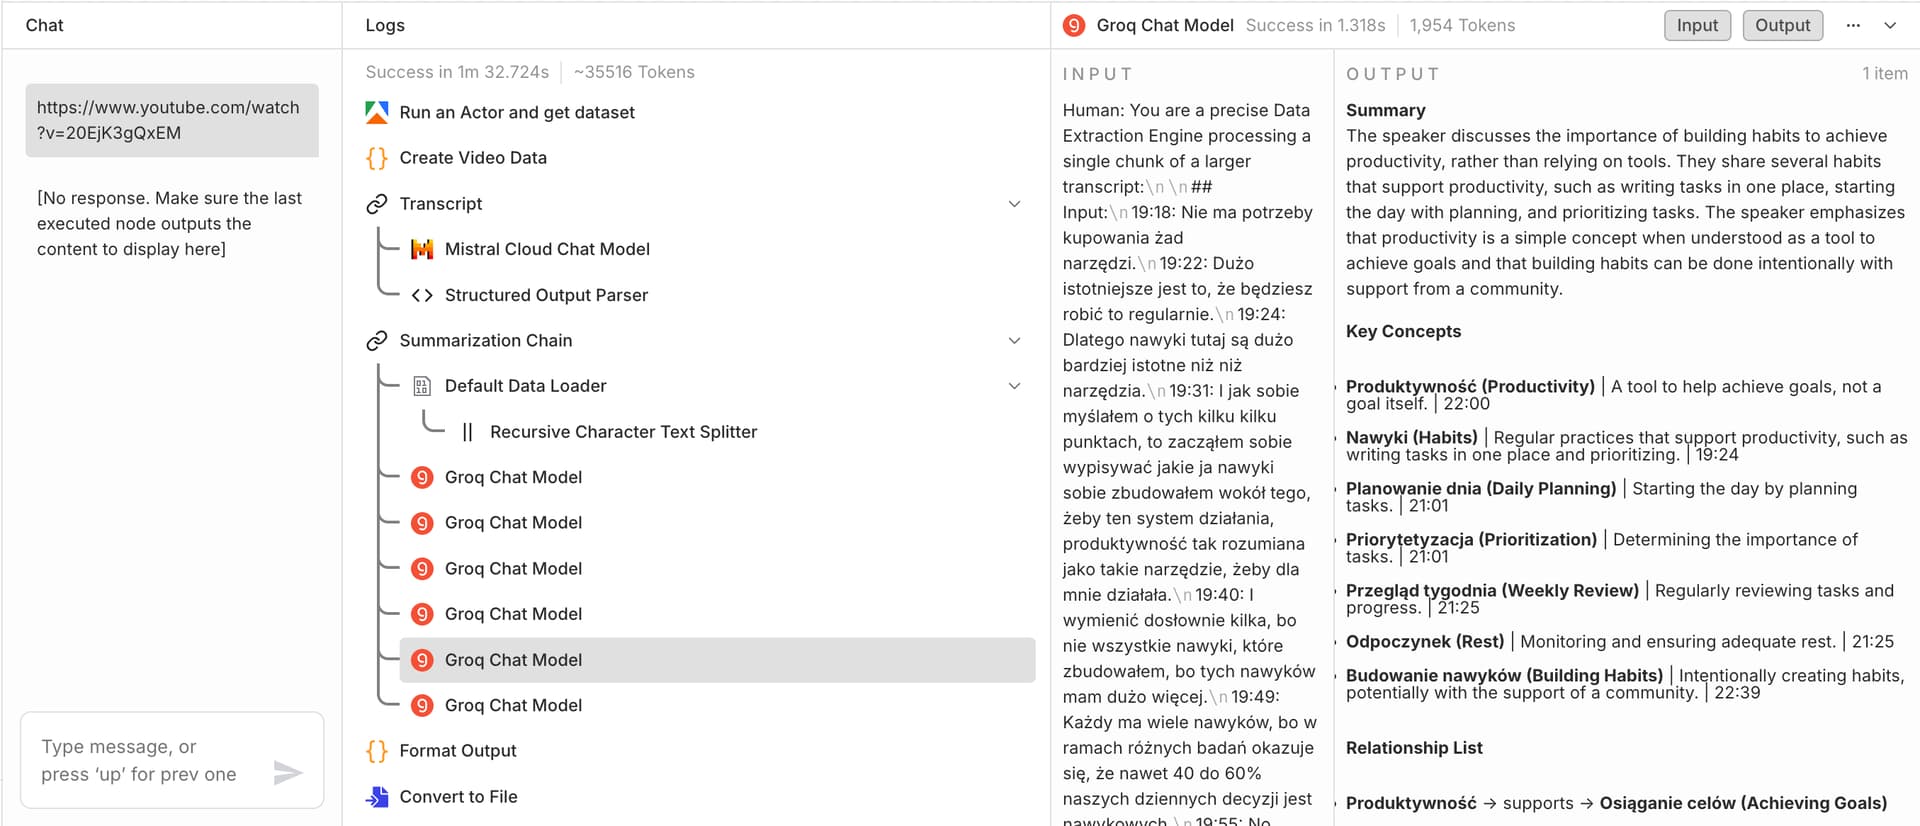1920x826 pixels.
Task: Click the send message arrow icon
Action: click(288, 772)
